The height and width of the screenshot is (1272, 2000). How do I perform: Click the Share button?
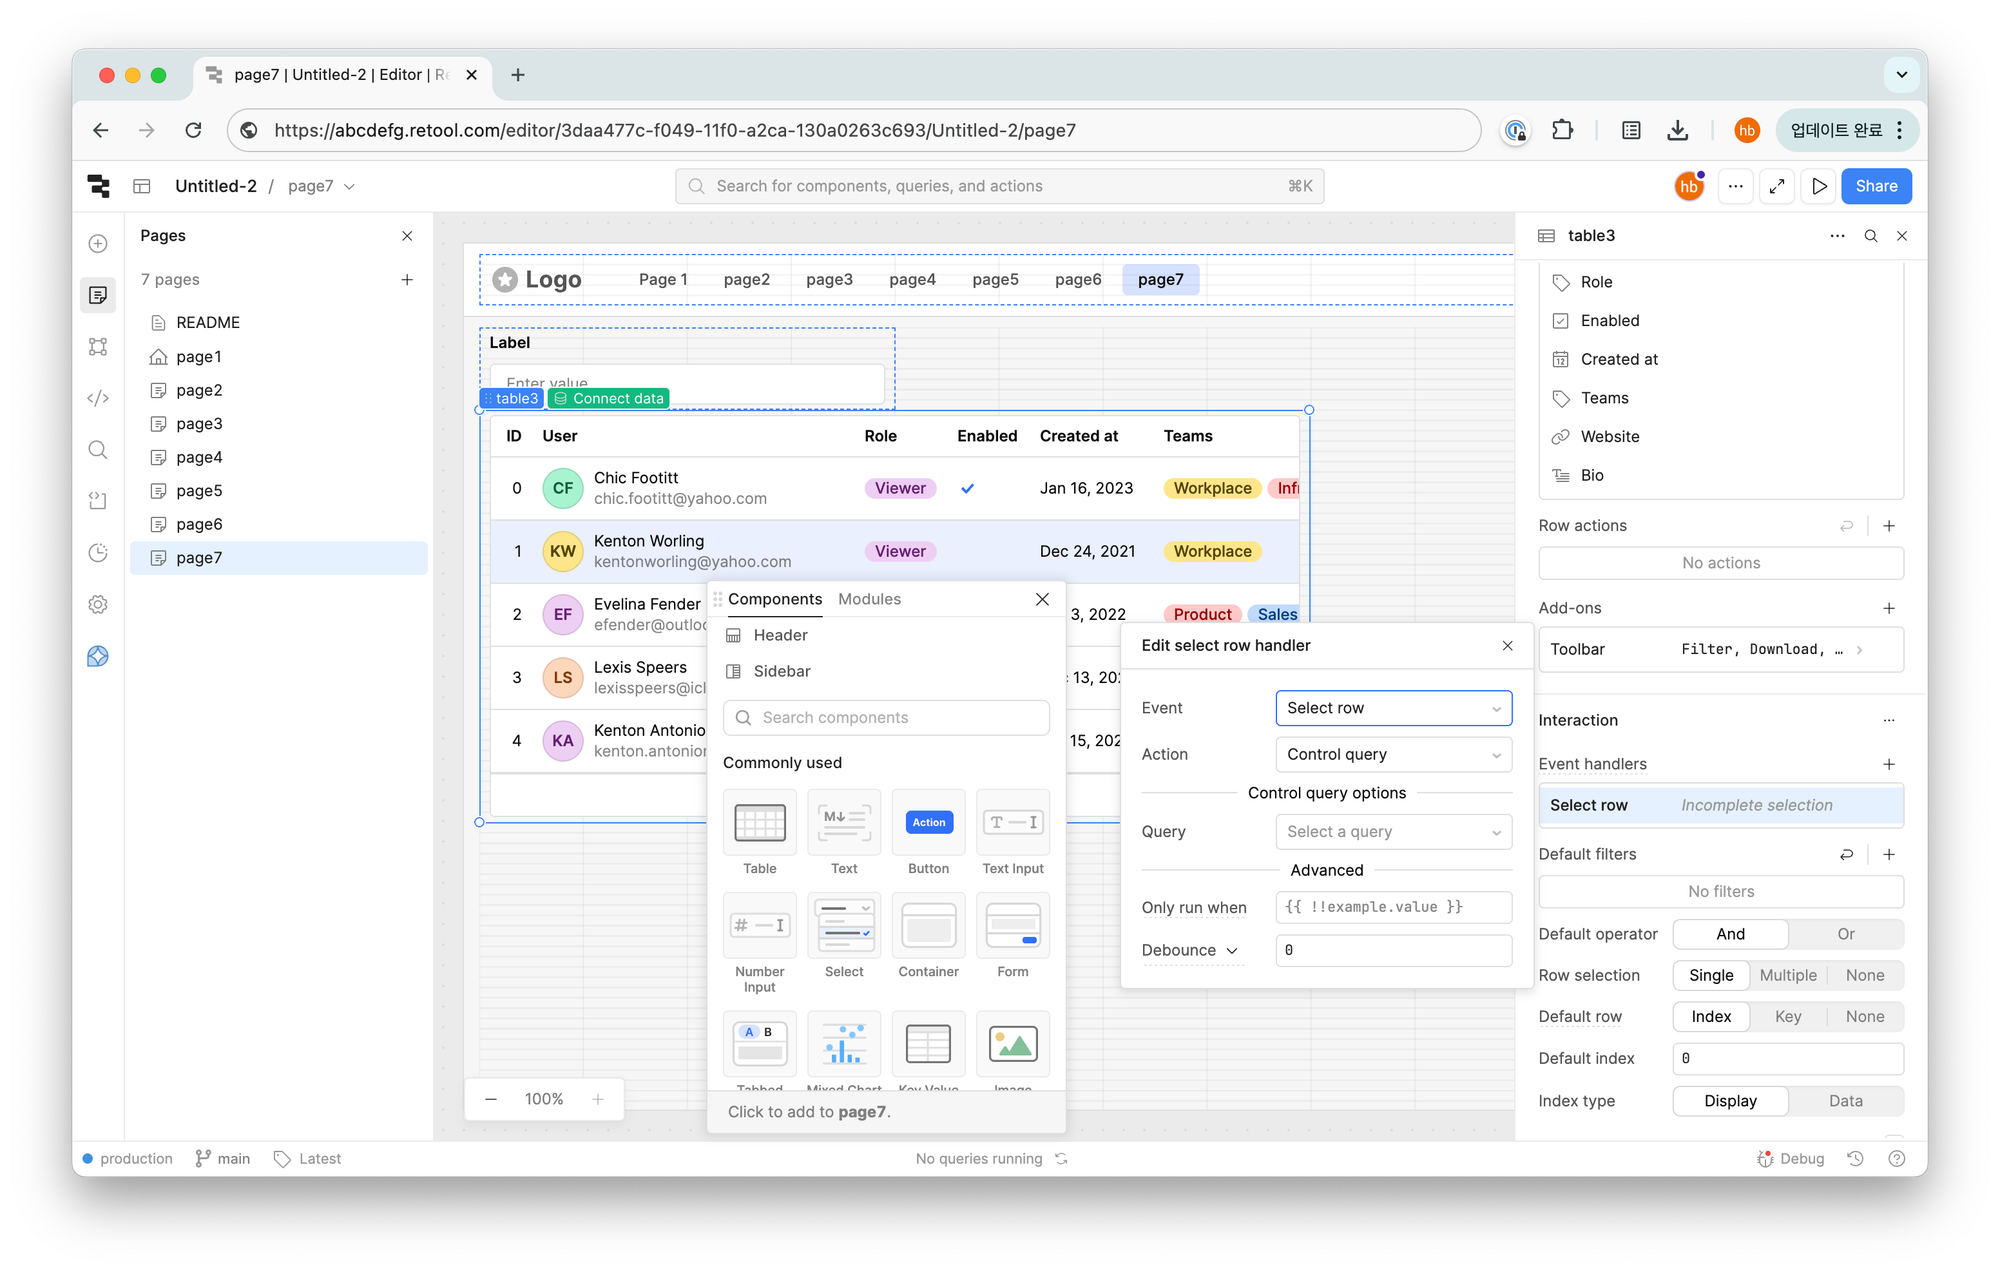point(1876,186)
